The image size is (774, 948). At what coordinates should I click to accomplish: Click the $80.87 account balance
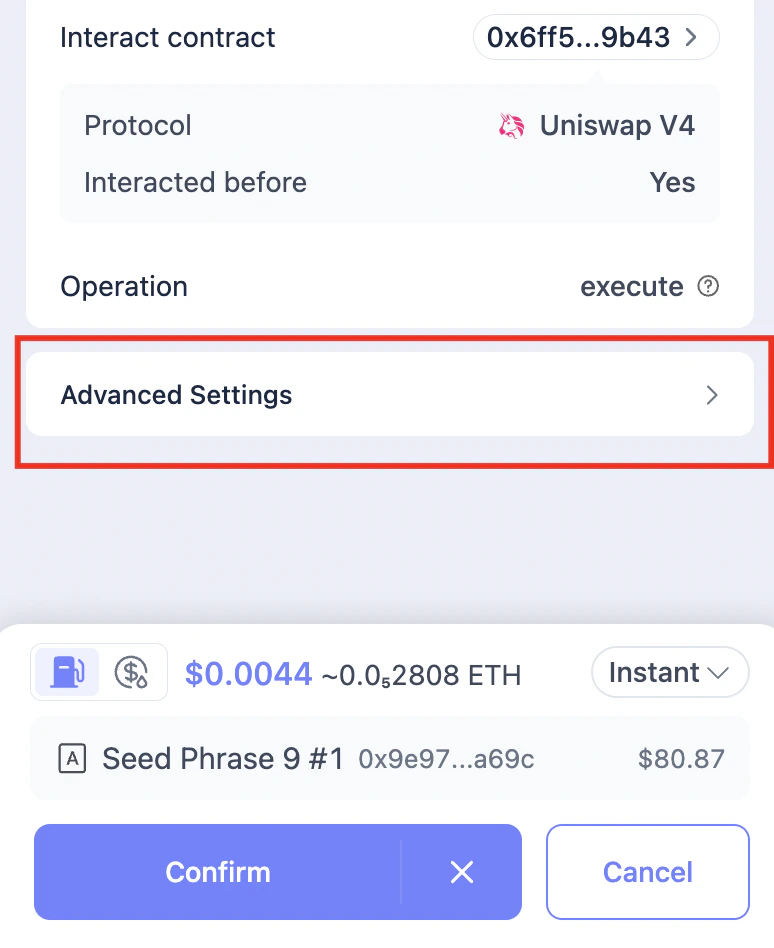(682, 758)
